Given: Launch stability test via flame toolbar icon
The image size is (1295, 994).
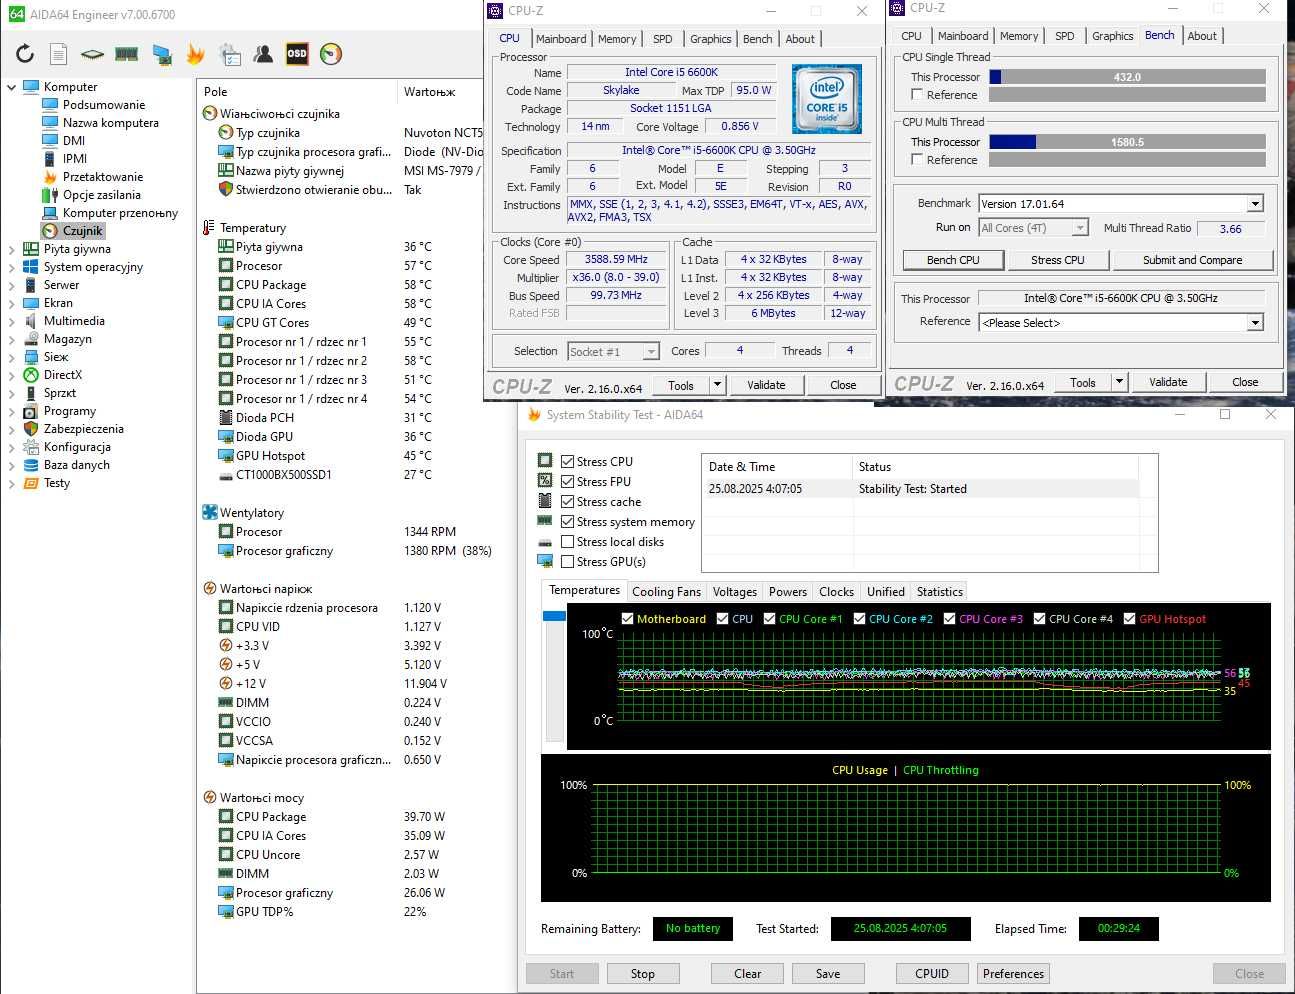Looking at the screenshot, I should tap(195, 54).
